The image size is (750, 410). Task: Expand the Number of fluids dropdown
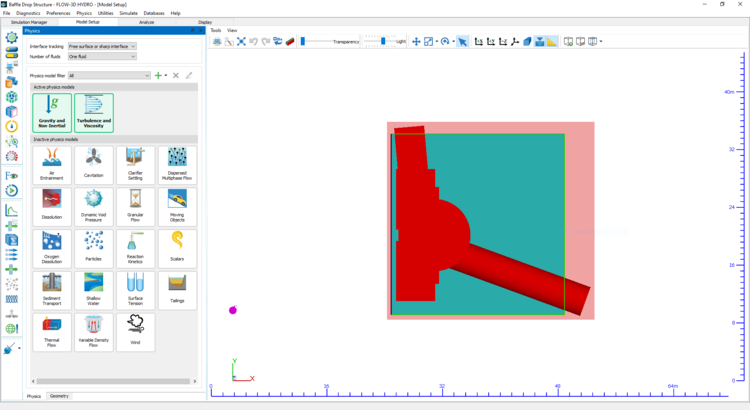point(102,56)
